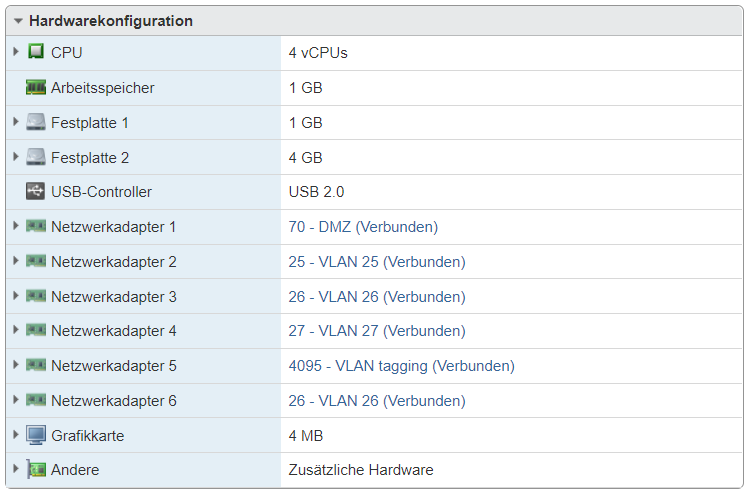Click the Grafikkarte monitor icon
Image resolution: width=750 pixels, height=493 pixels.
click(36, 436)
